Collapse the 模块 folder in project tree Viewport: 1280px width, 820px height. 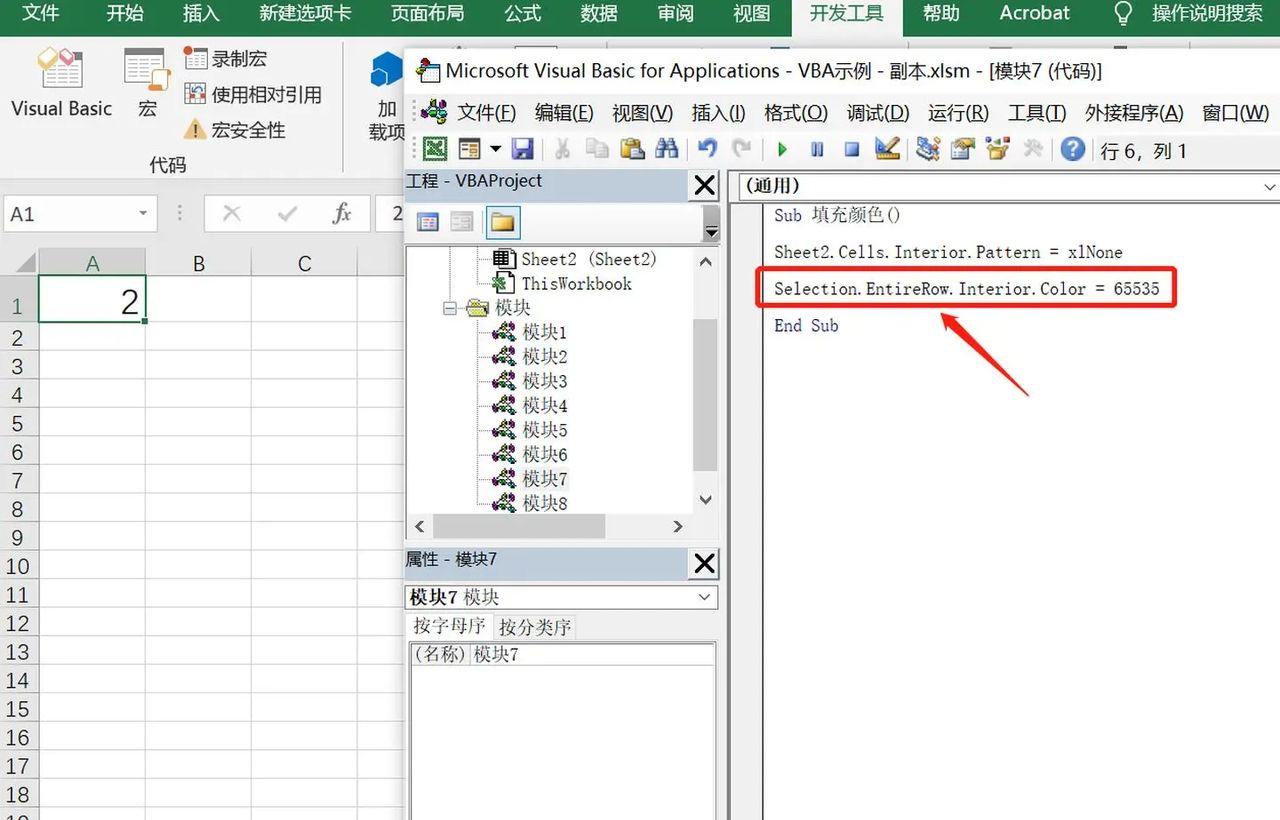coord(448,307)
